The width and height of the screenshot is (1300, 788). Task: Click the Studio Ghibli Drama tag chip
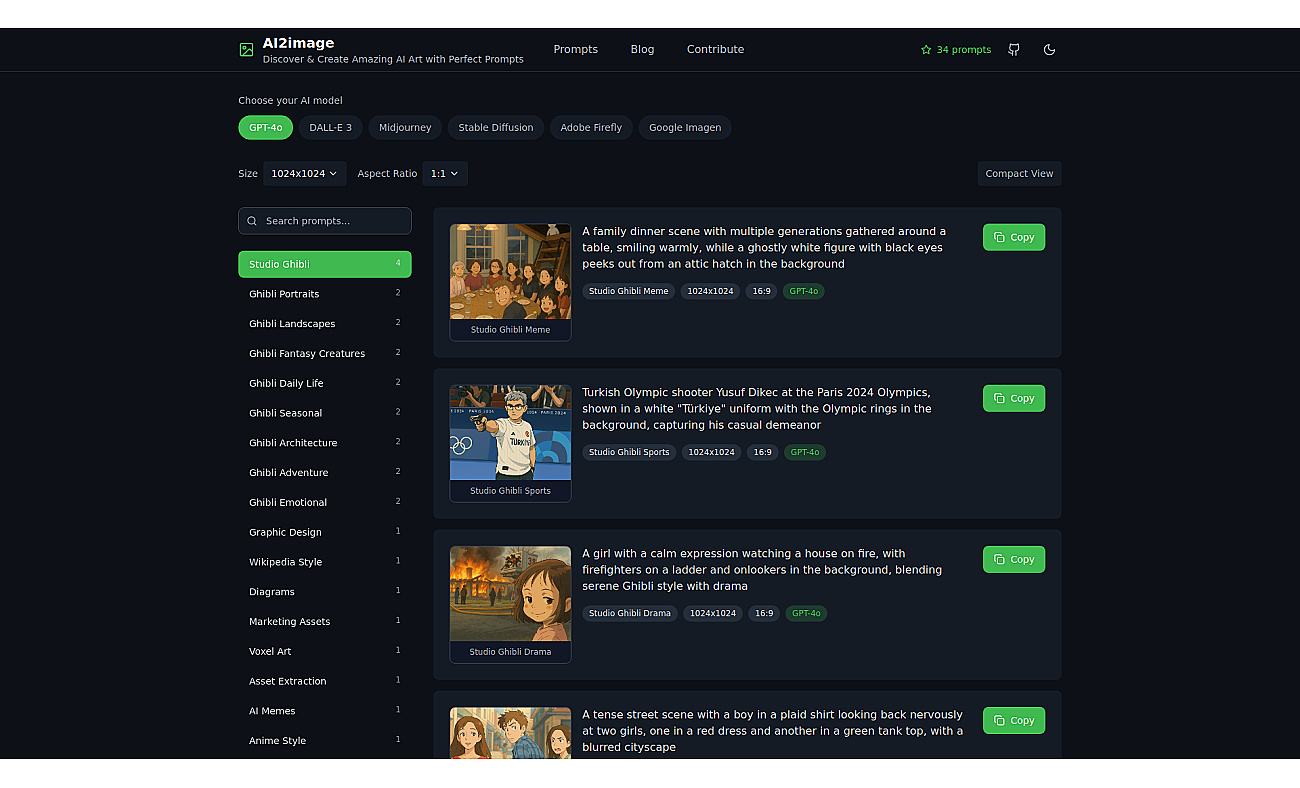[629, 614]
